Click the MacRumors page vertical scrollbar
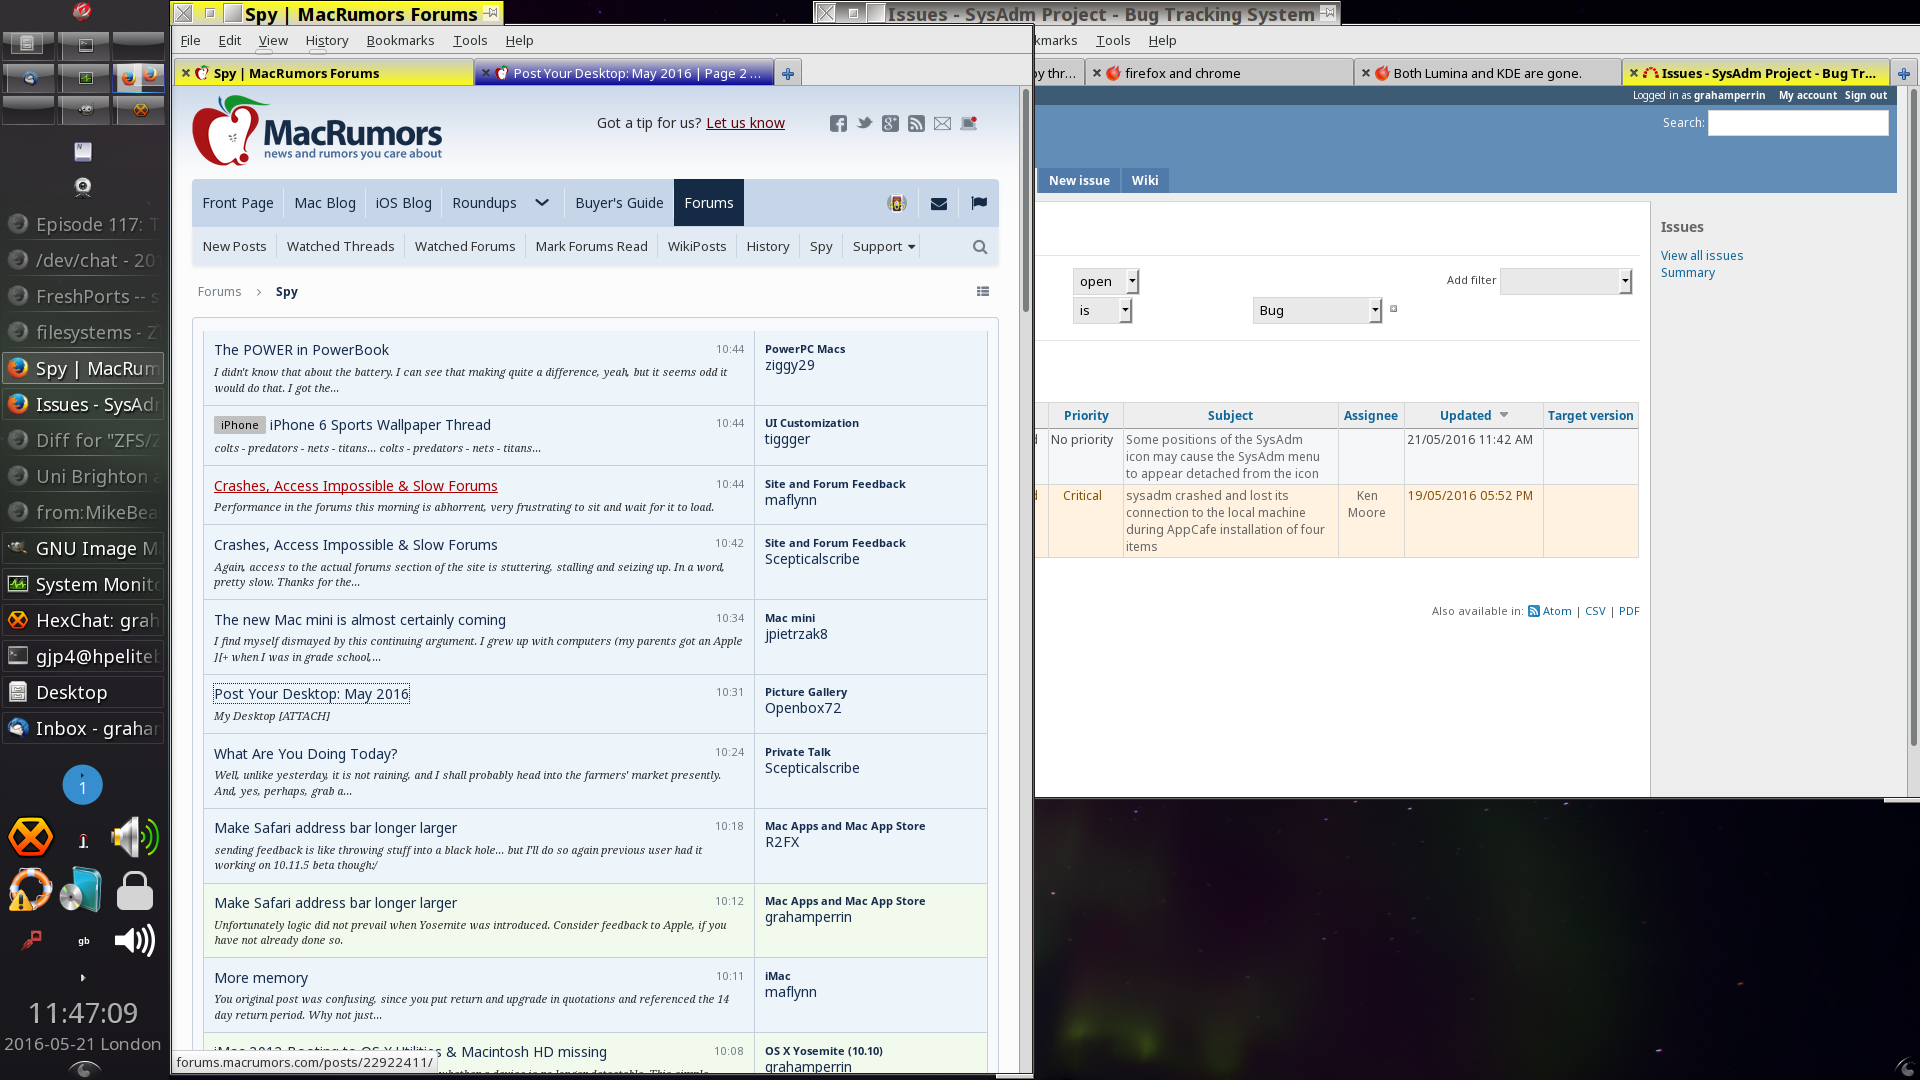Image resolution: width=1920 pixels, height=1080 pixels. point(1026,200)
